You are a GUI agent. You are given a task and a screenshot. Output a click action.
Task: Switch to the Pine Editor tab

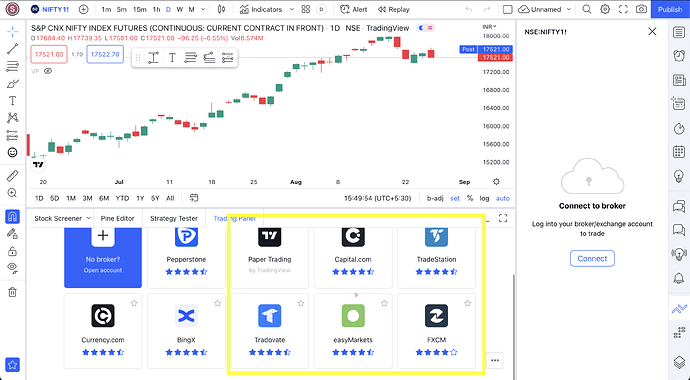point(117,218)
